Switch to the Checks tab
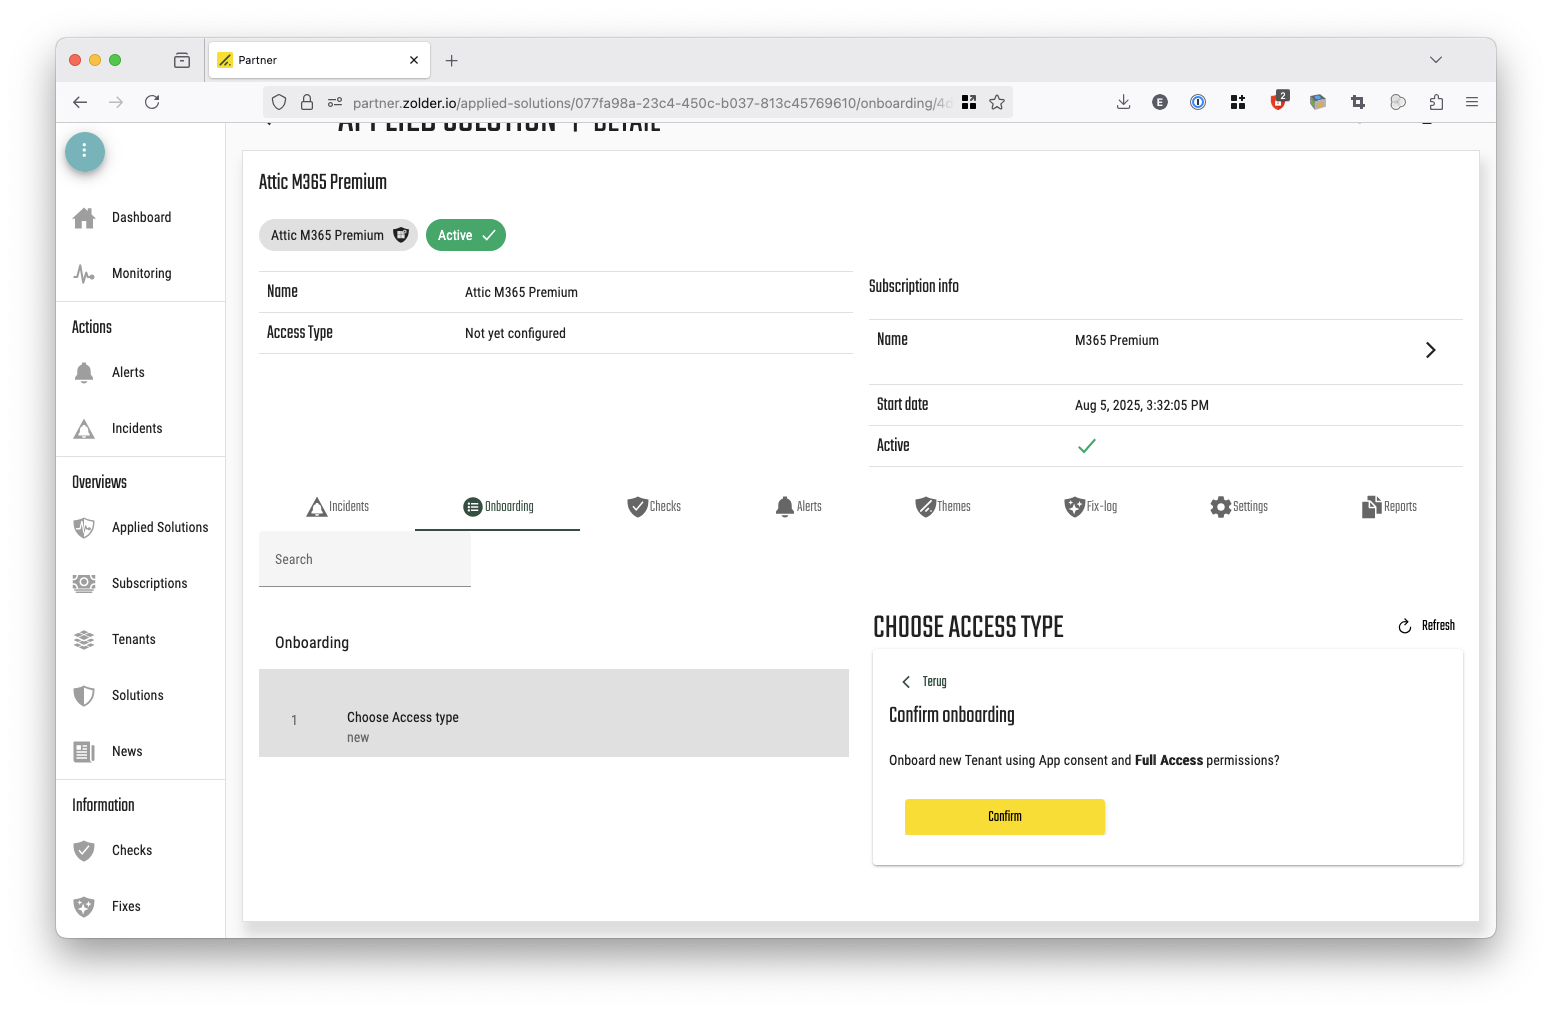Screen dimensions: 1552x1012 click(654, 507)
